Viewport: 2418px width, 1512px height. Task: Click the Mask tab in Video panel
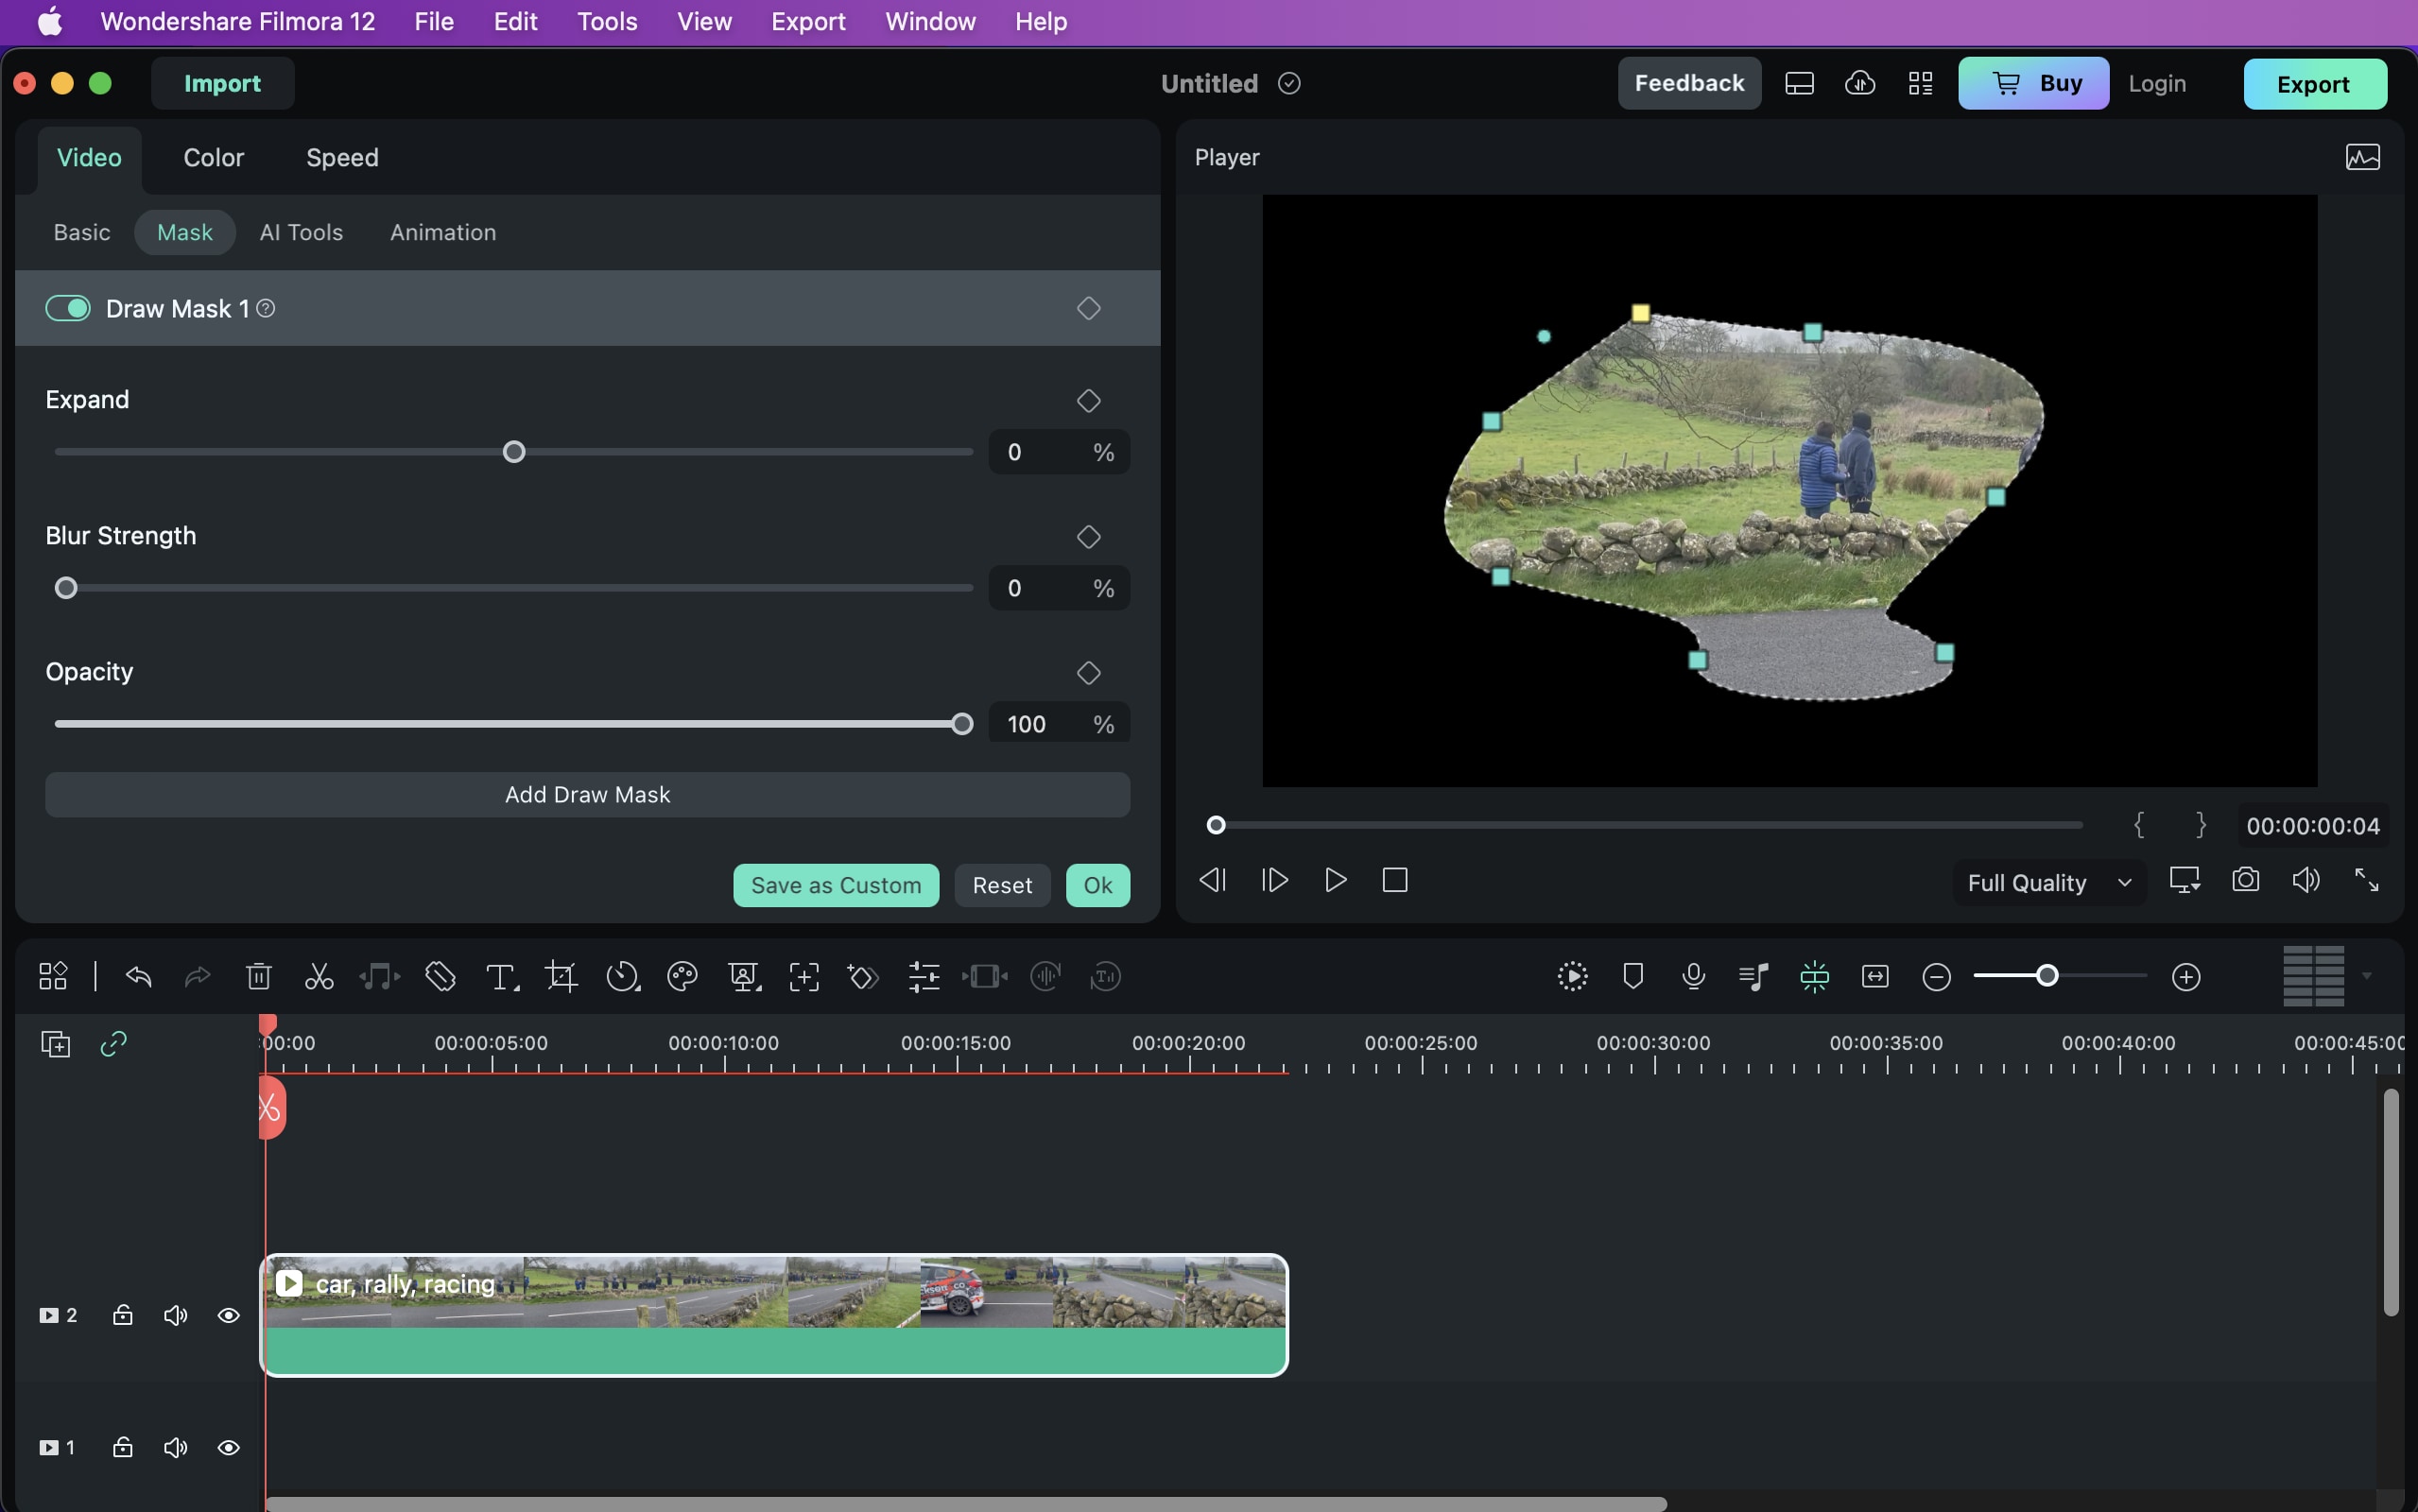pos(183,230)
